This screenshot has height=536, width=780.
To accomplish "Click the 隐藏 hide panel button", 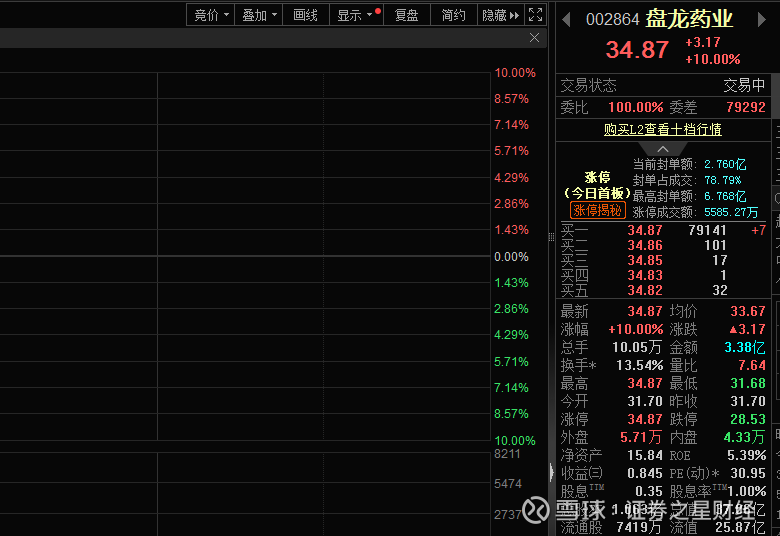I will pyautogui.click(x=500, y=15).
